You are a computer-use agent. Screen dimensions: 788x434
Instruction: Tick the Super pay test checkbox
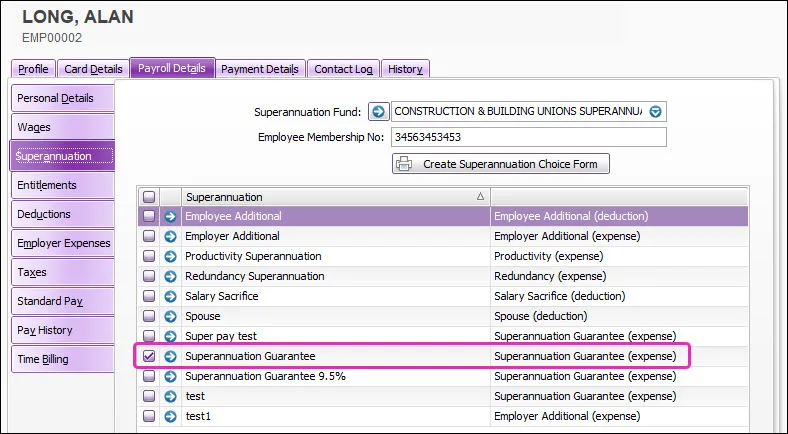click(149, 336)
